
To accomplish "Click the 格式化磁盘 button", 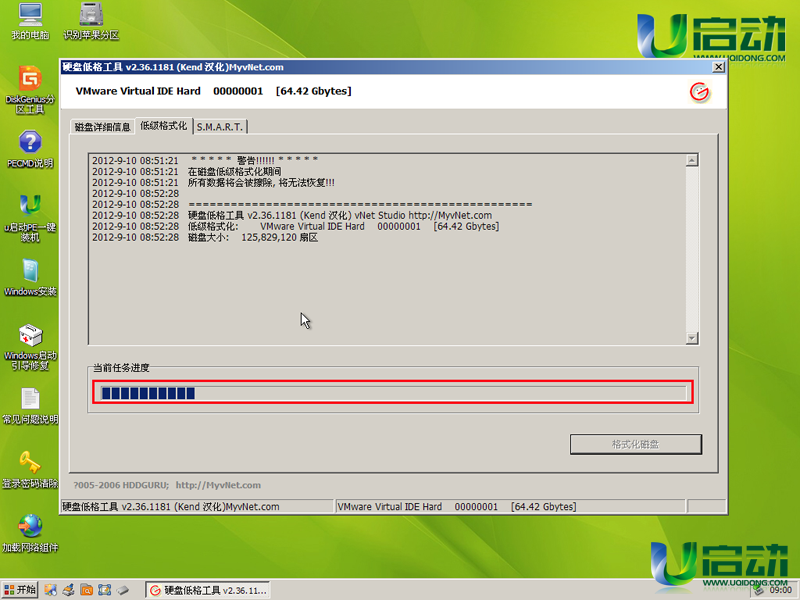I will click(x=636, y=444).
